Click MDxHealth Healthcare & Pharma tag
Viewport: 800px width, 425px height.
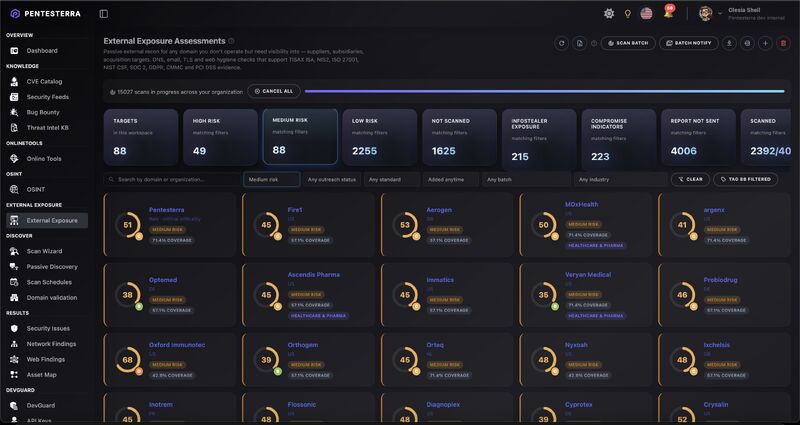click(595, 245)
